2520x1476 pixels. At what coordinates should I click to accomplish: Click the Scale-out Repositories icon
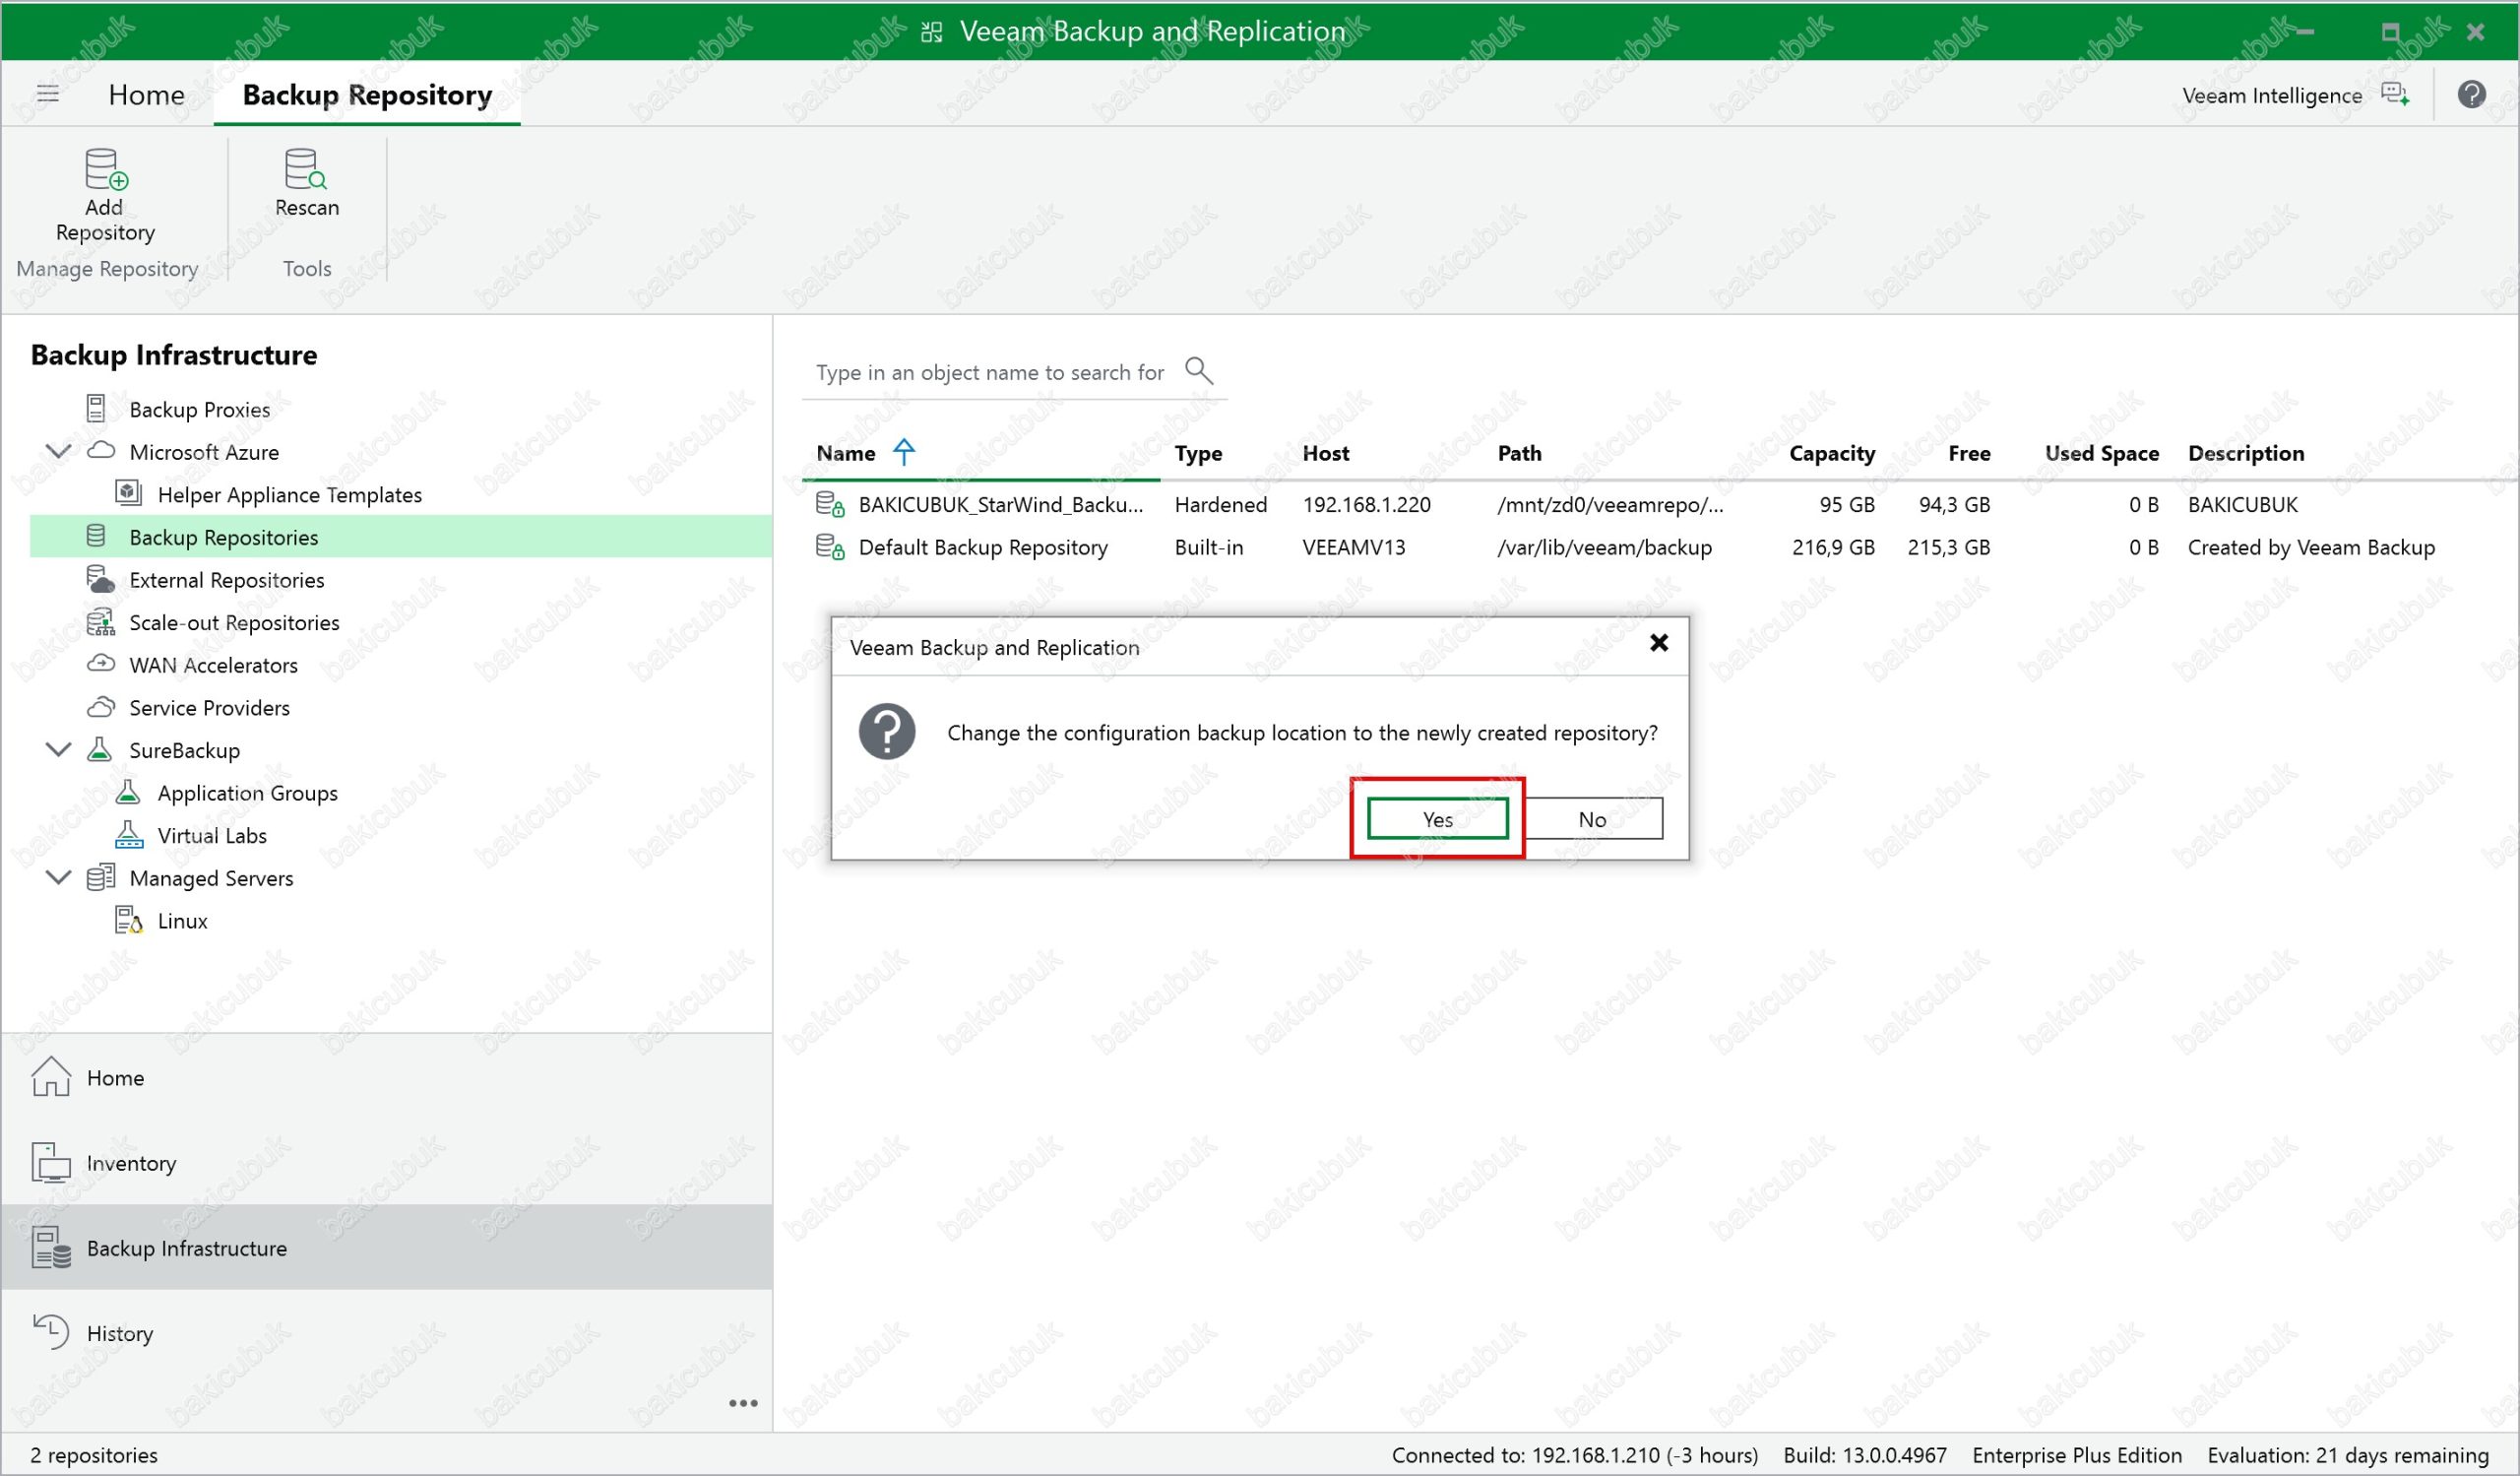pyautogui.click(x=100, y=622)
